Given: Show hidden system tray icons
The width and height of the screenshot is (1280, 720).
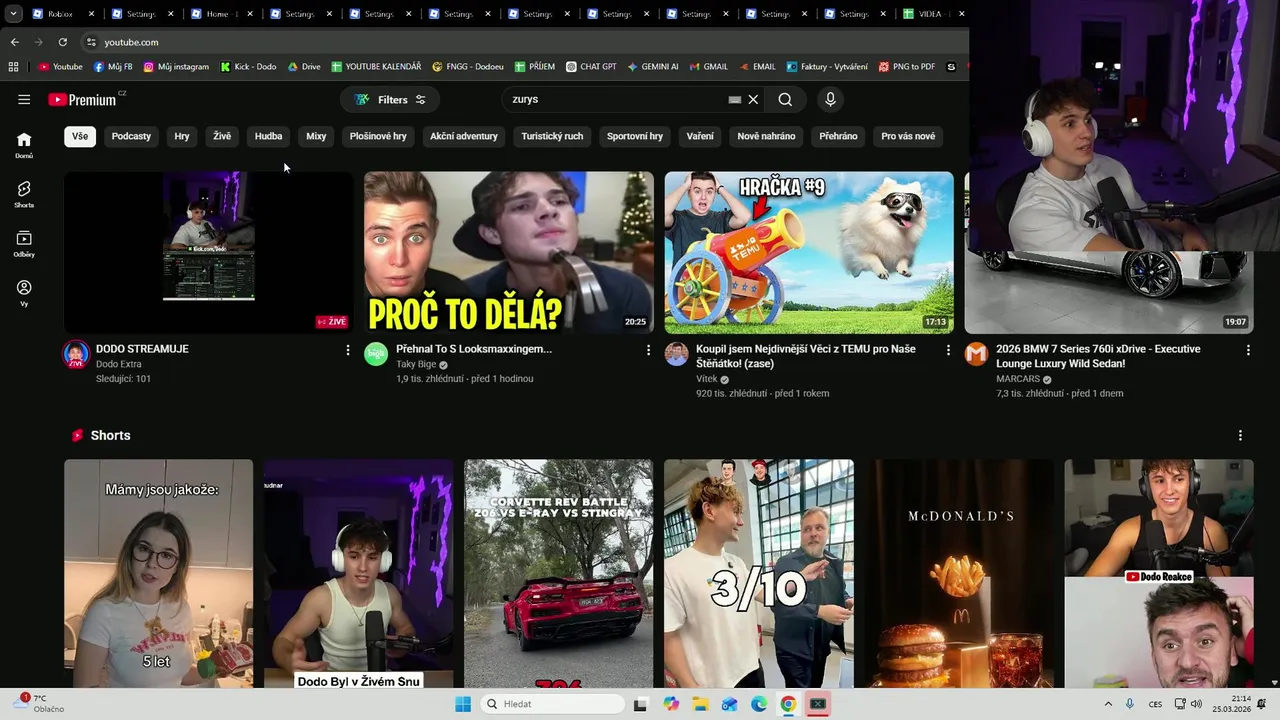Looking at the screenshot, I should point(1108,704).
